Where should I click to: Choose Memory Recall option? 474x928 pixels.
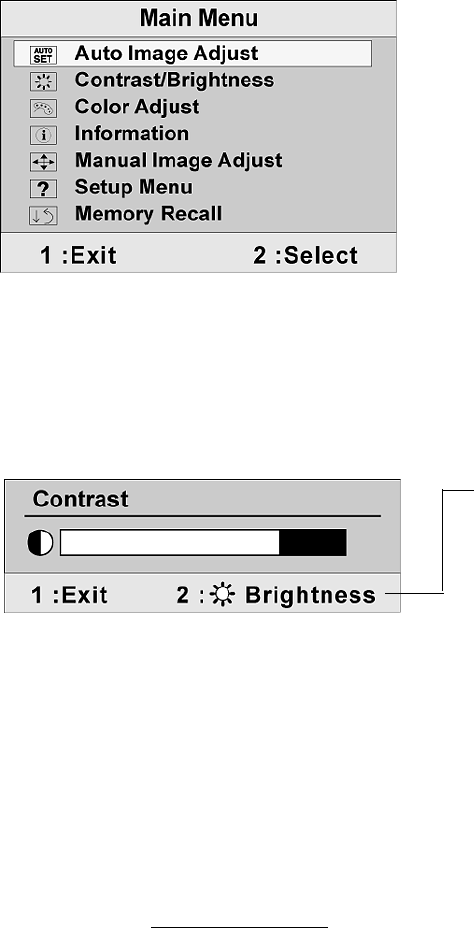[x=148, y=214]
